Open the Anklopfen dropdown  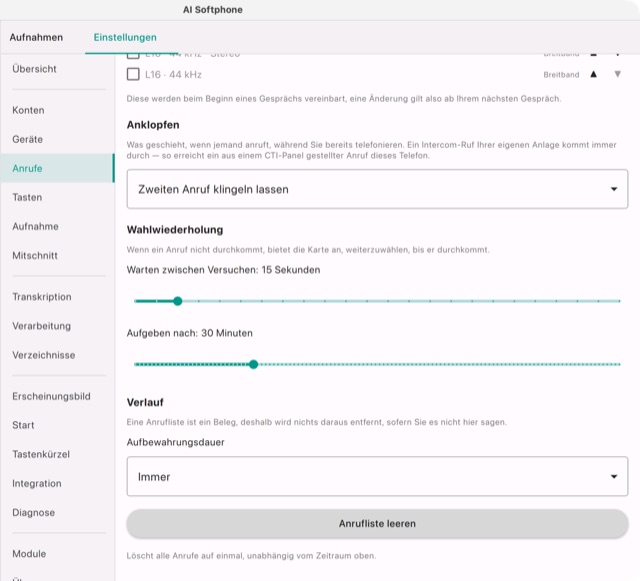pos(377,189)
